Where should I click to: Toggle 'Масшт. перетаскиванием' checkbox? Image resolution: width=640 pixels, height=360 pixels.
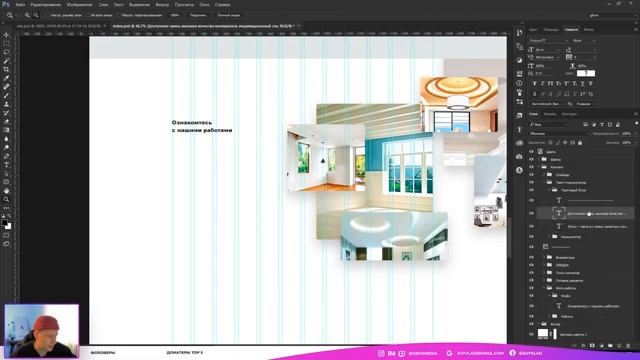[119, 15]
